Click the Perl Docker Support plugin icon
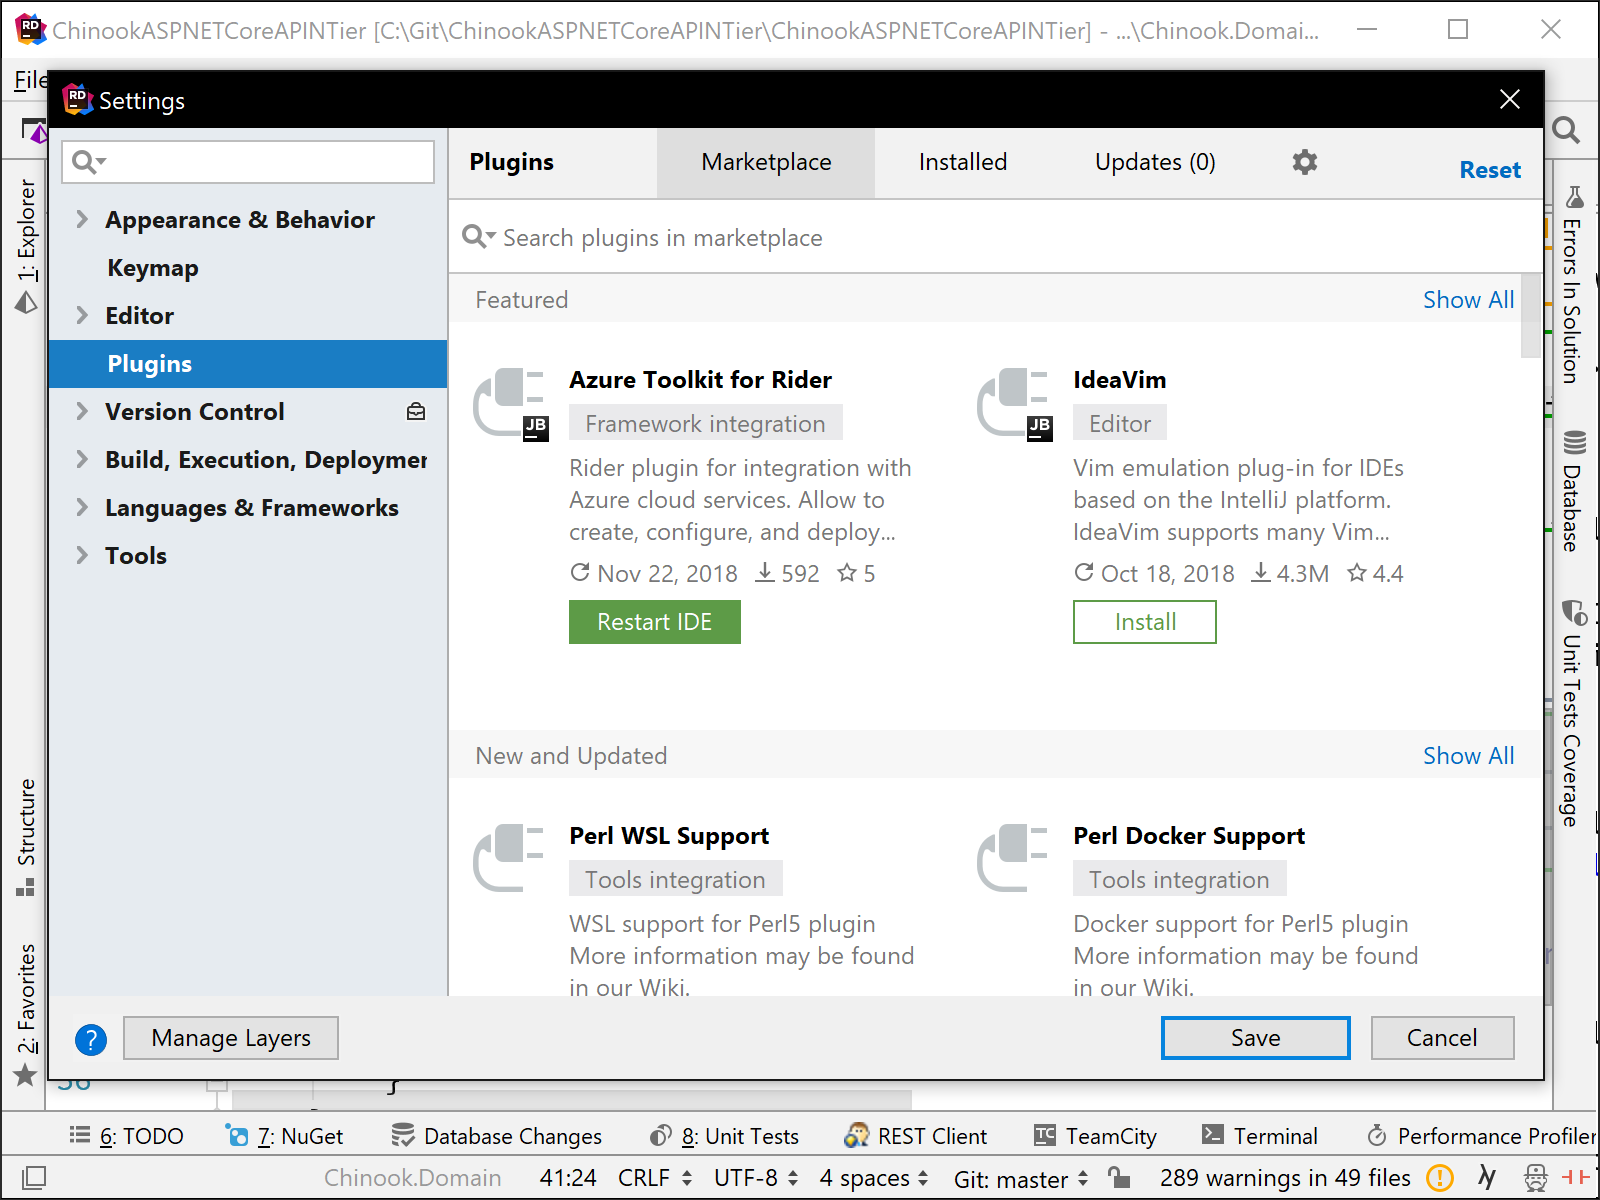The image size is (1600, 1200). point(1012,858)
